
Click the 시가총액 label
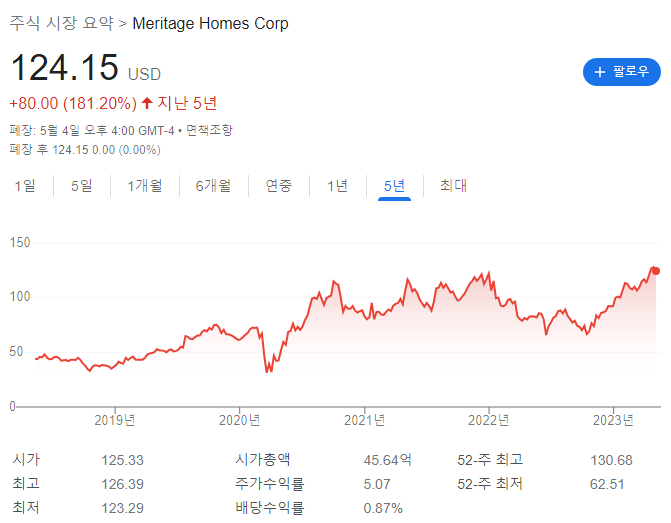point(263,460)
